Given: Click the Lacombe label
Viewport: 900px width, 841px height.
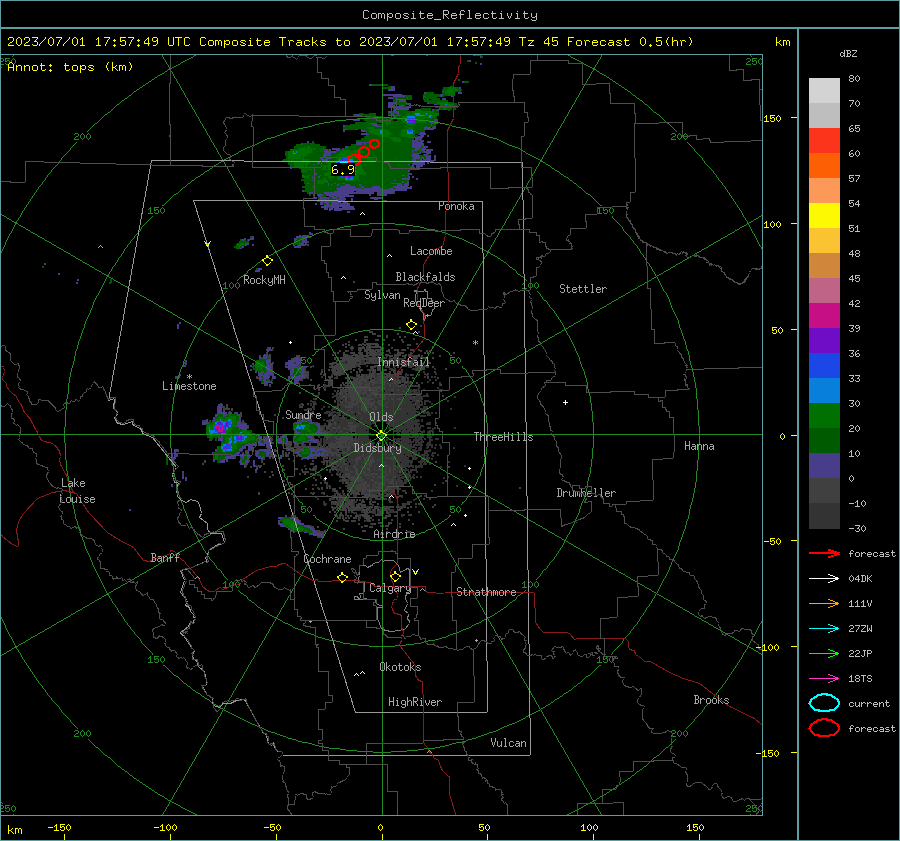Looking at the screenshot, I should 431,251.
